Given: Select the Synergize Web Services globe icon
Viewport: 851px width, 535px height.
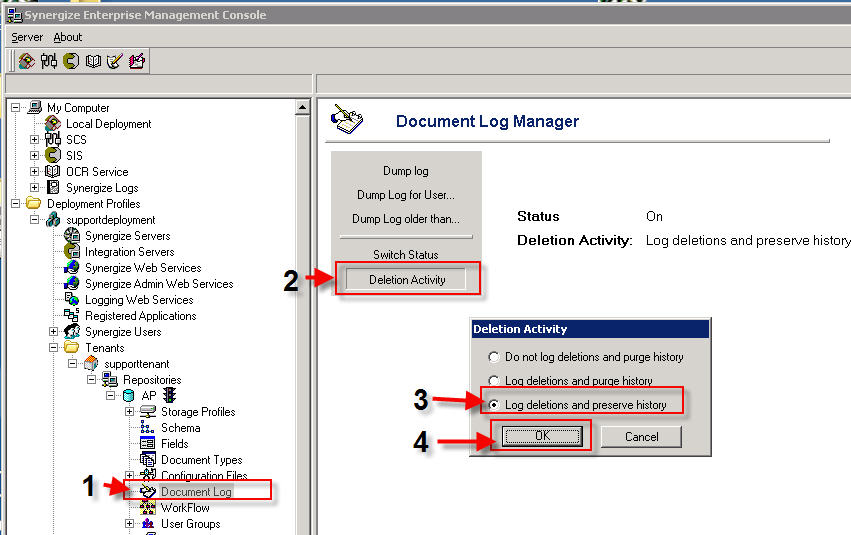Looking at the screenshot, I should click(72, 268).
